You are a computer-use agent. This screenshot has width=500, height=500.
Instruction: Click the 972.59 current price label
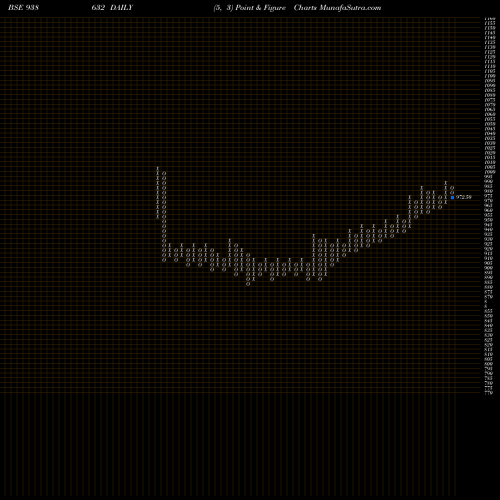pyautogui.click(x=464, y=197)
